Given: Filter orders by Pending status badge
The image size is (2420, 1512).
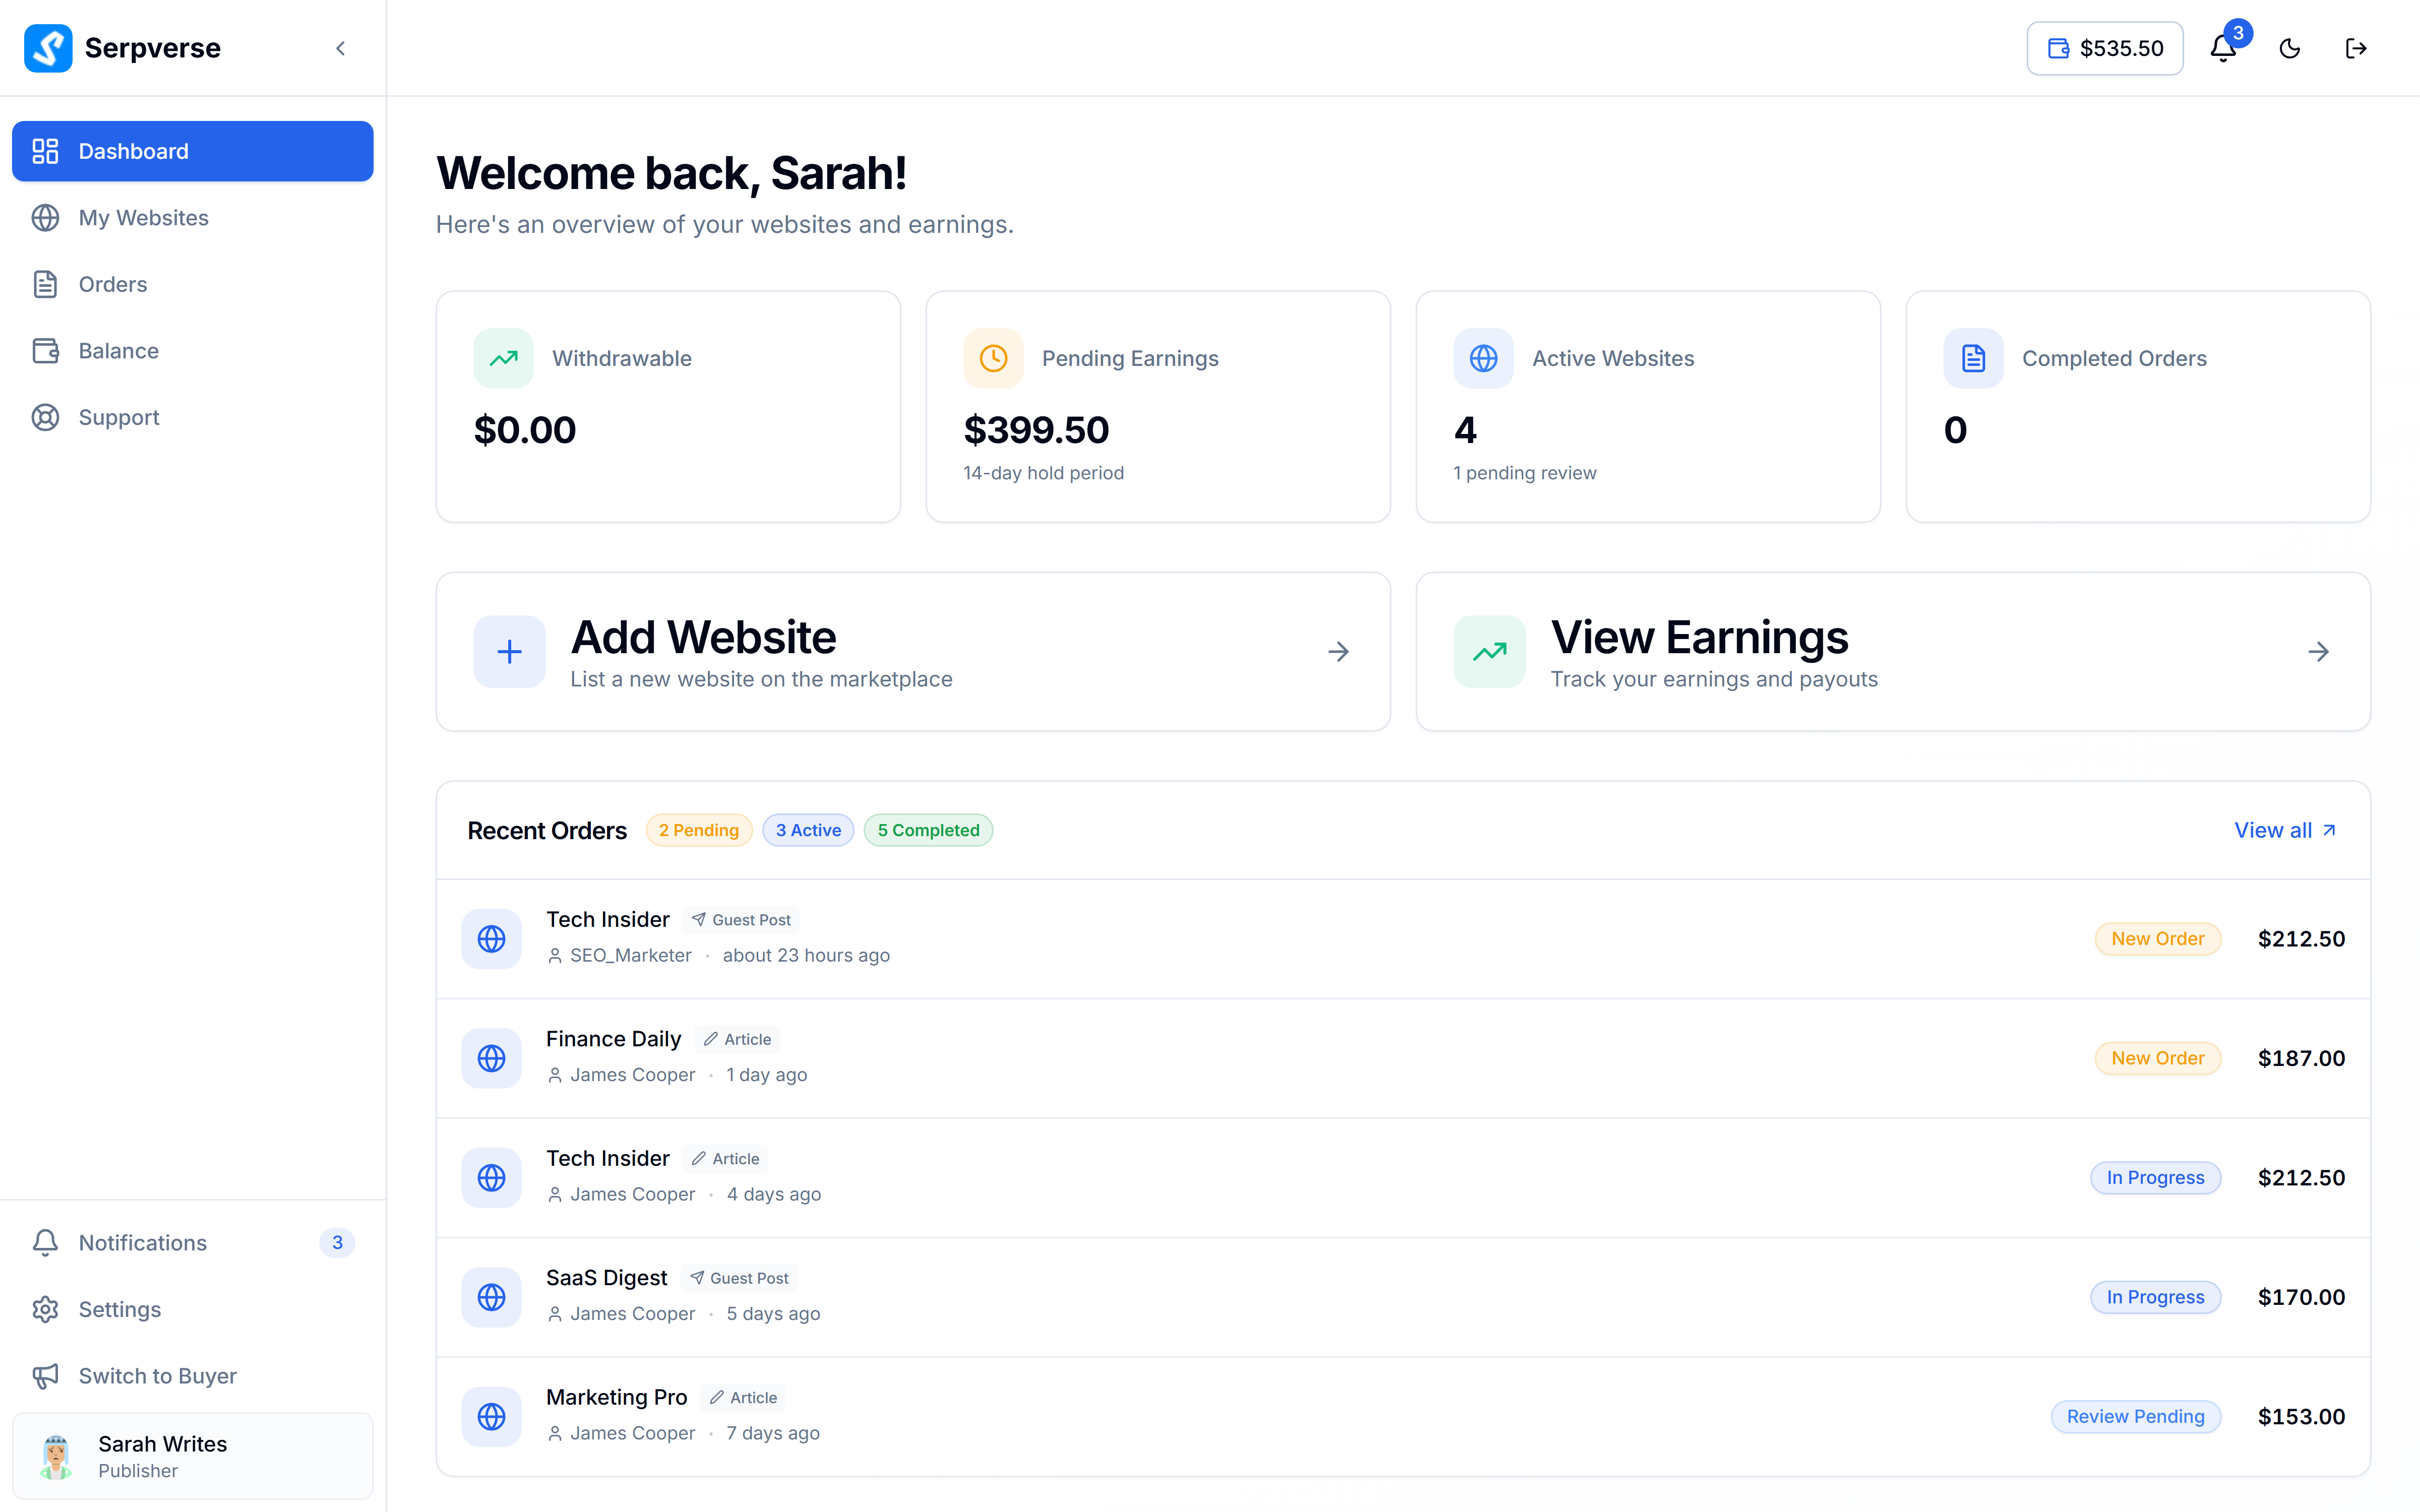Looking at the screenshot, I should (x=698, y=830).
